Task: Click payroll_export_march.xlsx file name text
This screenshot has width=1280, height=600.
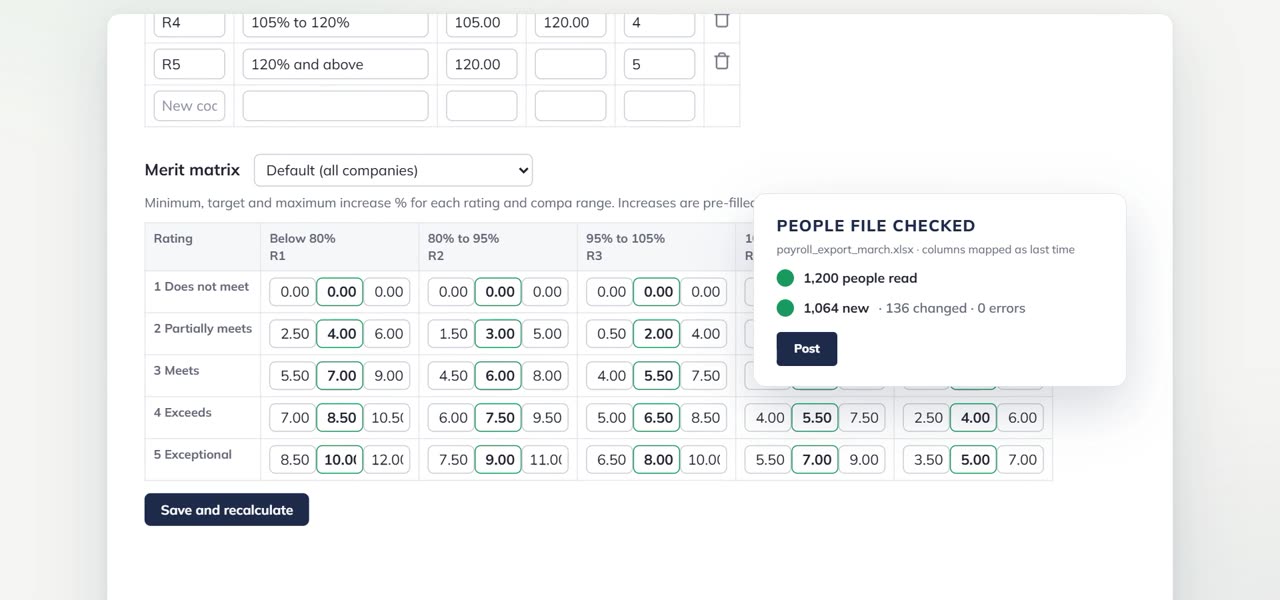Action: tap(846, 249)
